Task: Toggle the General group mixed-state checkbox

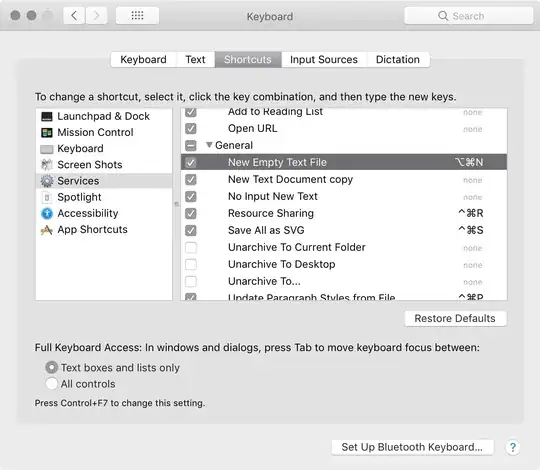Action: tap(191, 145)
